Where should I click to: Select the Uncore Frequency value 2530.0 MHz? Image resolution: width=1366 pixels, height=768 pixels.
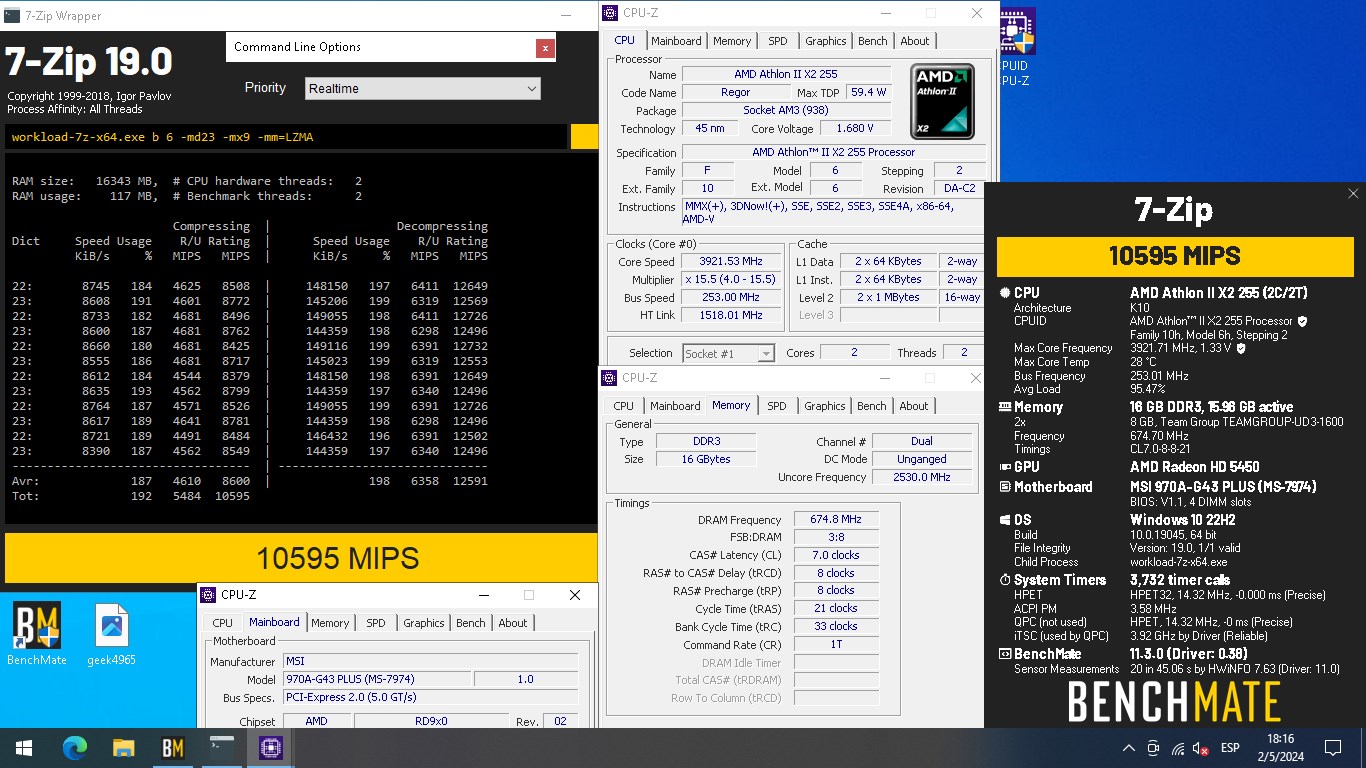[x=922, y=477]
